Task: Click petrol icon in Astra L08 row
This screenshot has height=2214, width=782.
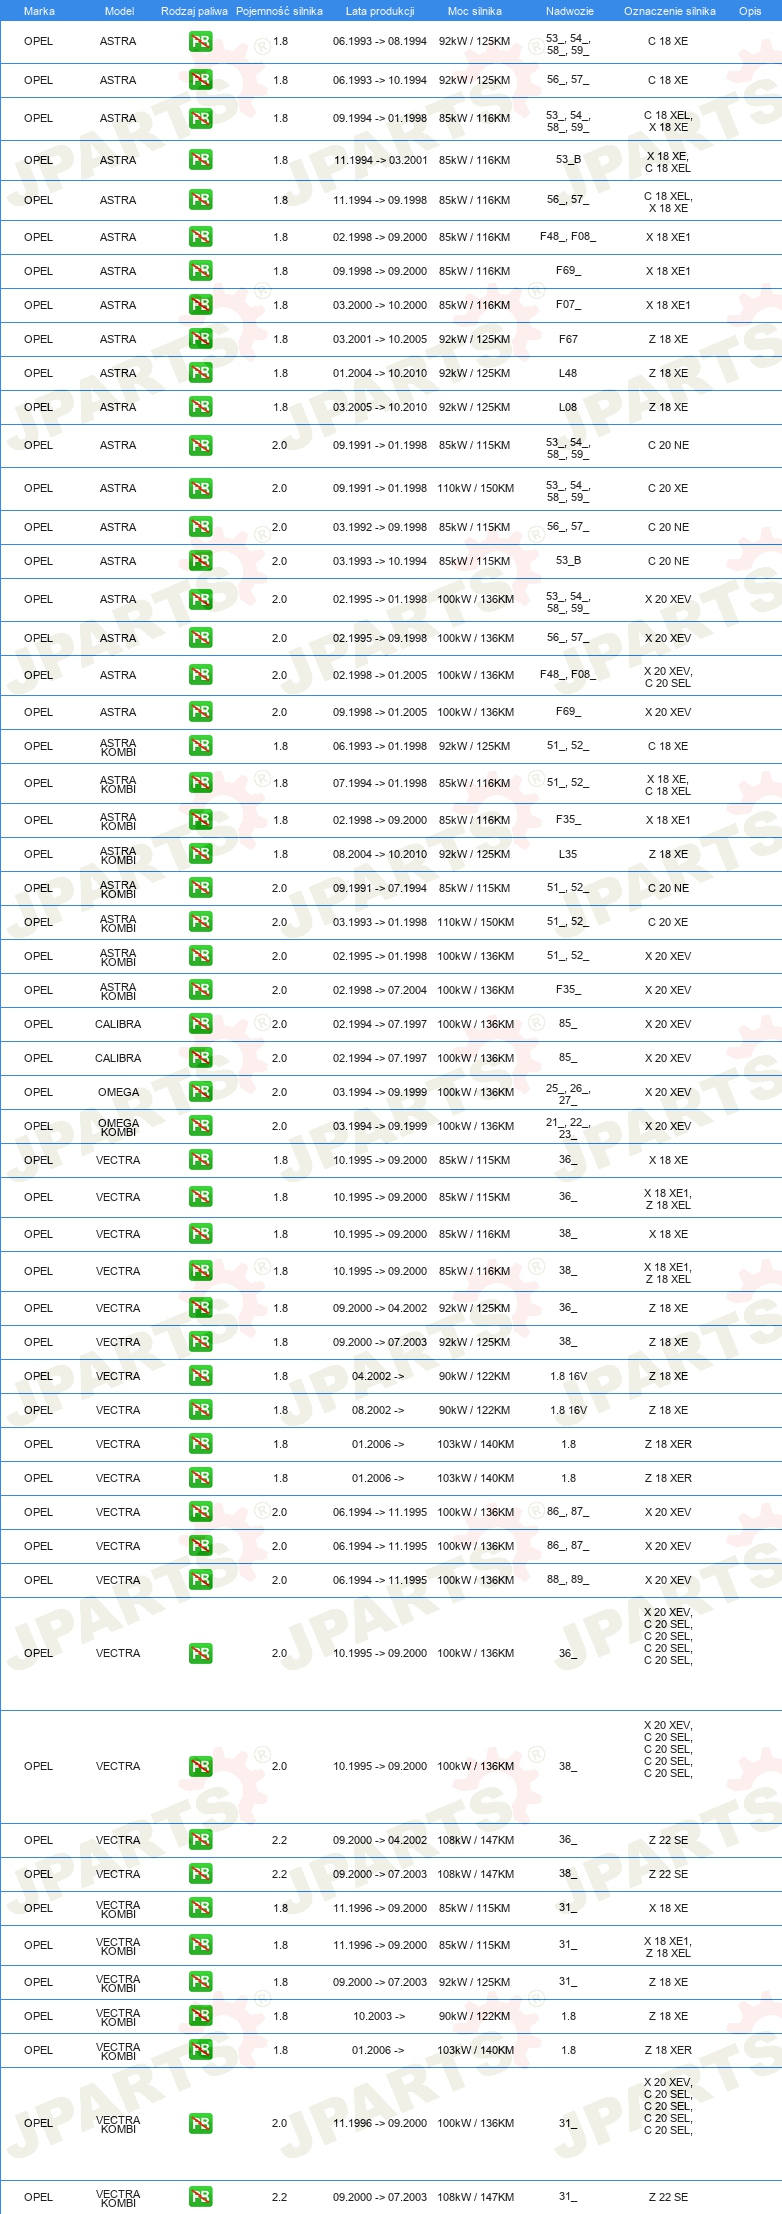Action: coord(200,407)
